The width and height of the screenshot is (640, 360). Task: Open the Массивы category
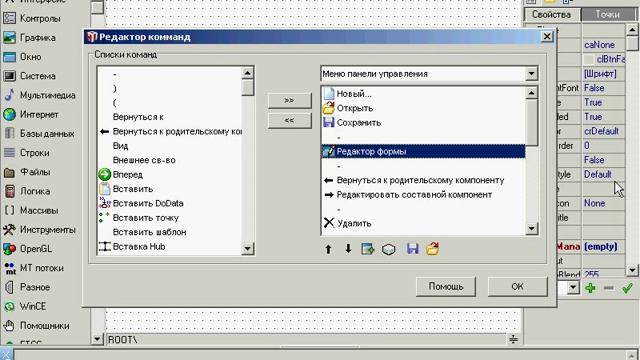[x=39, y=210]
